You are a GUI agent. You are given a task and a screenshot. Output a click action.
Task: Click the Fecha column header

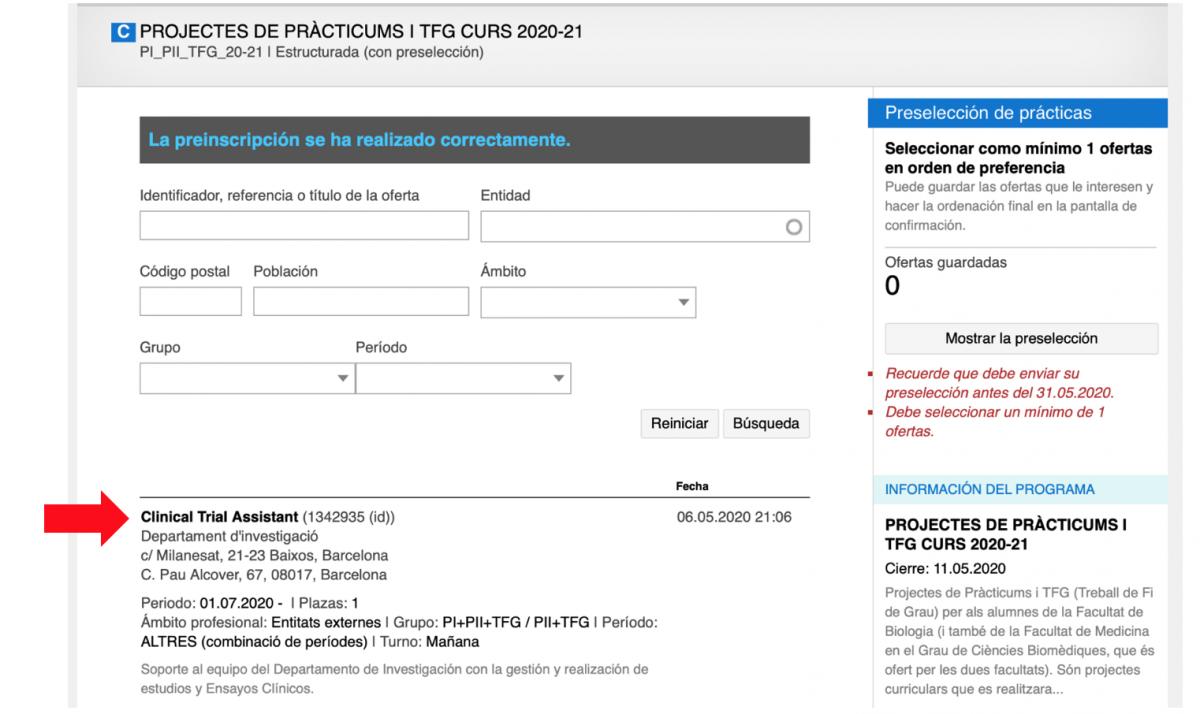(x=692, y=486)
